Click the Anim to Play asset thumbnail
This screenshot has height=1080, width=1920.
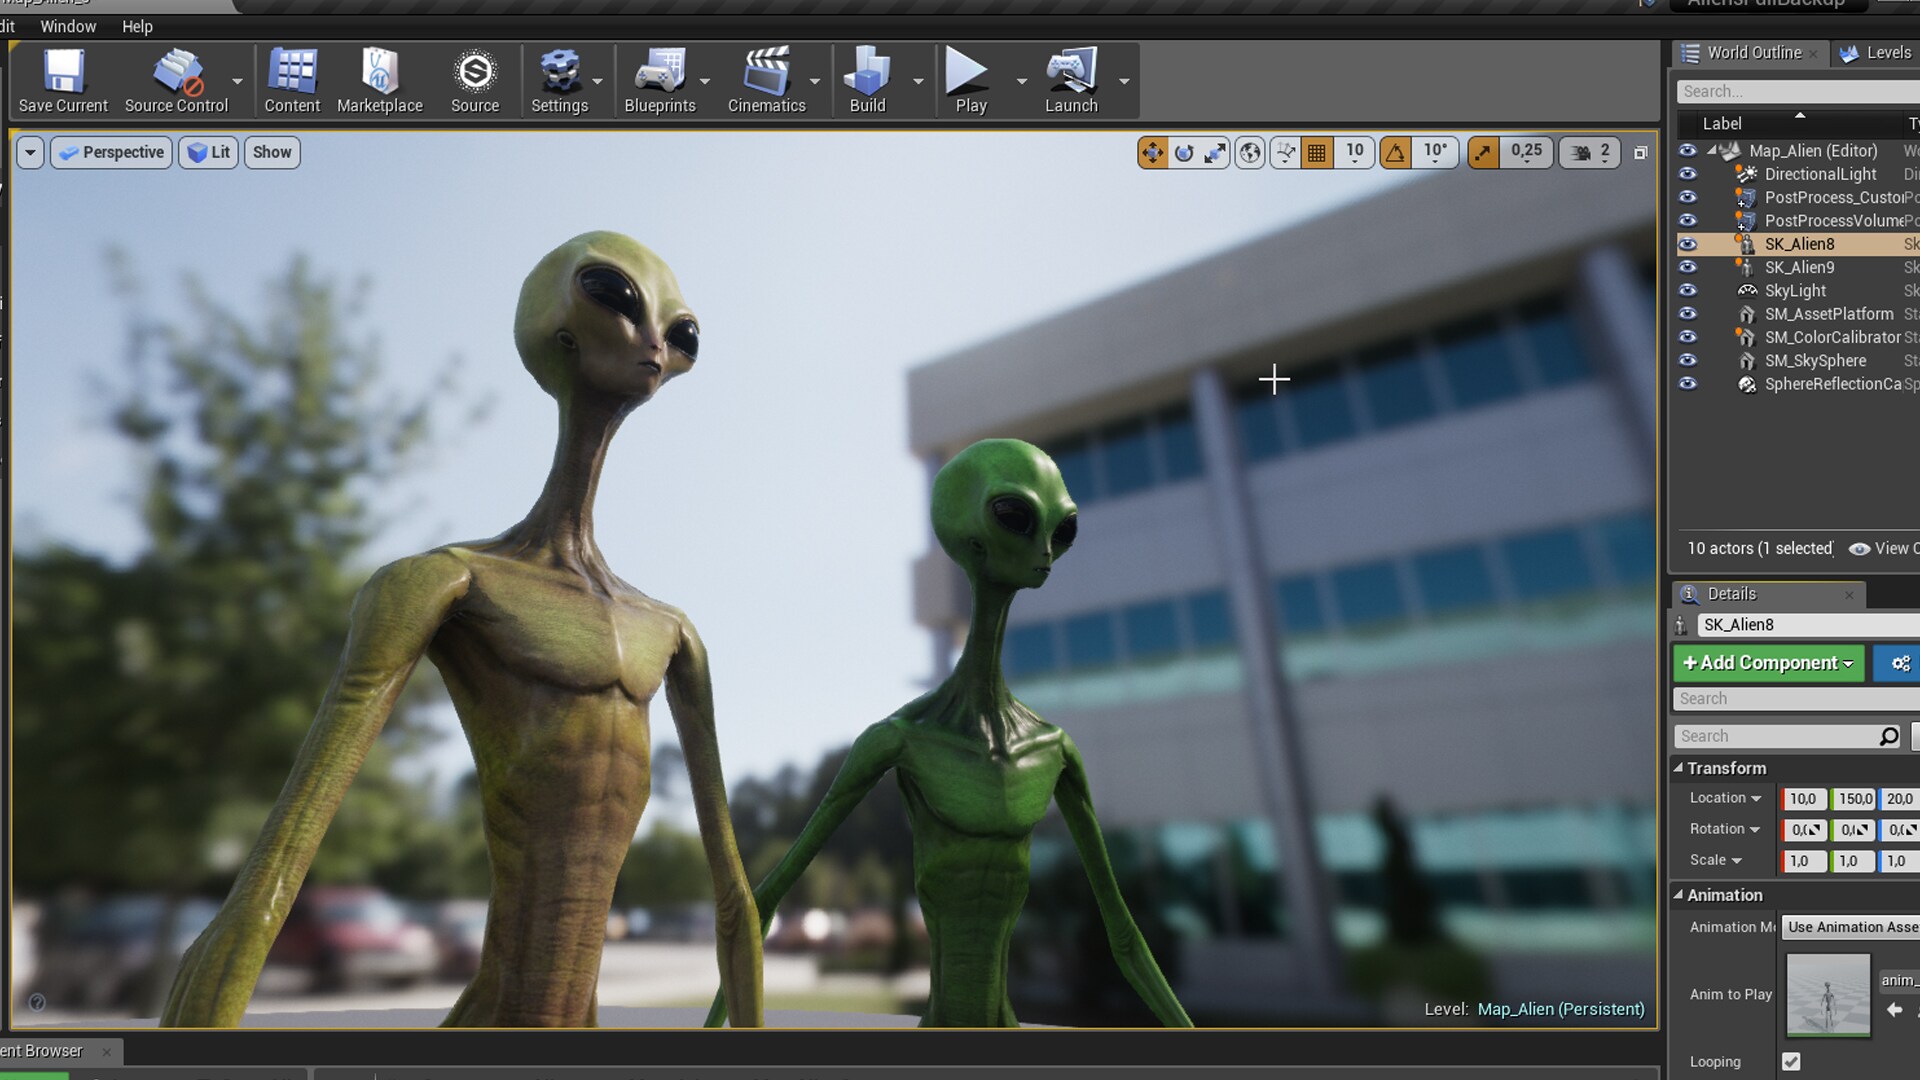point(1827,994)
